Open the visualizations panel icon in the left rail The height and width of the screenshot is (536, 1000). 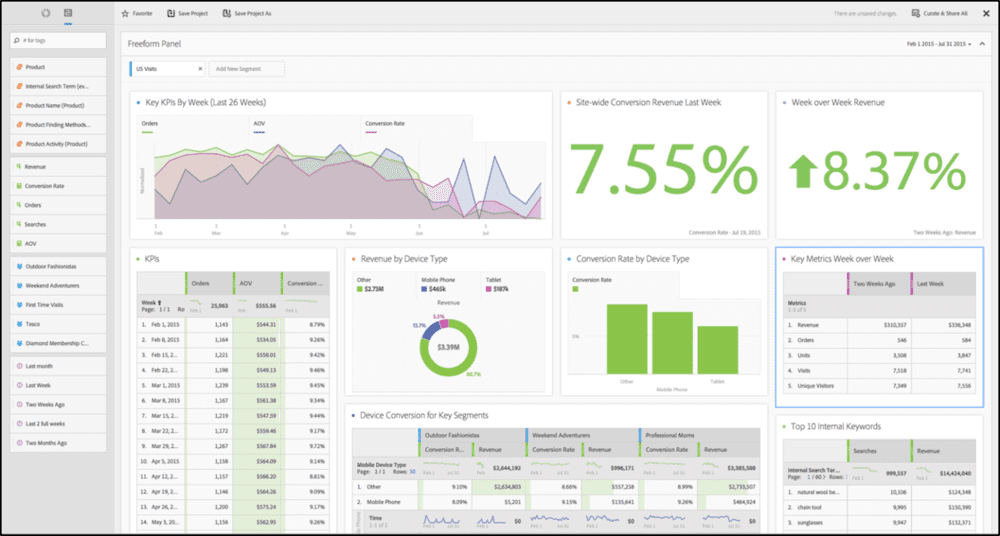tap(45, 13)
